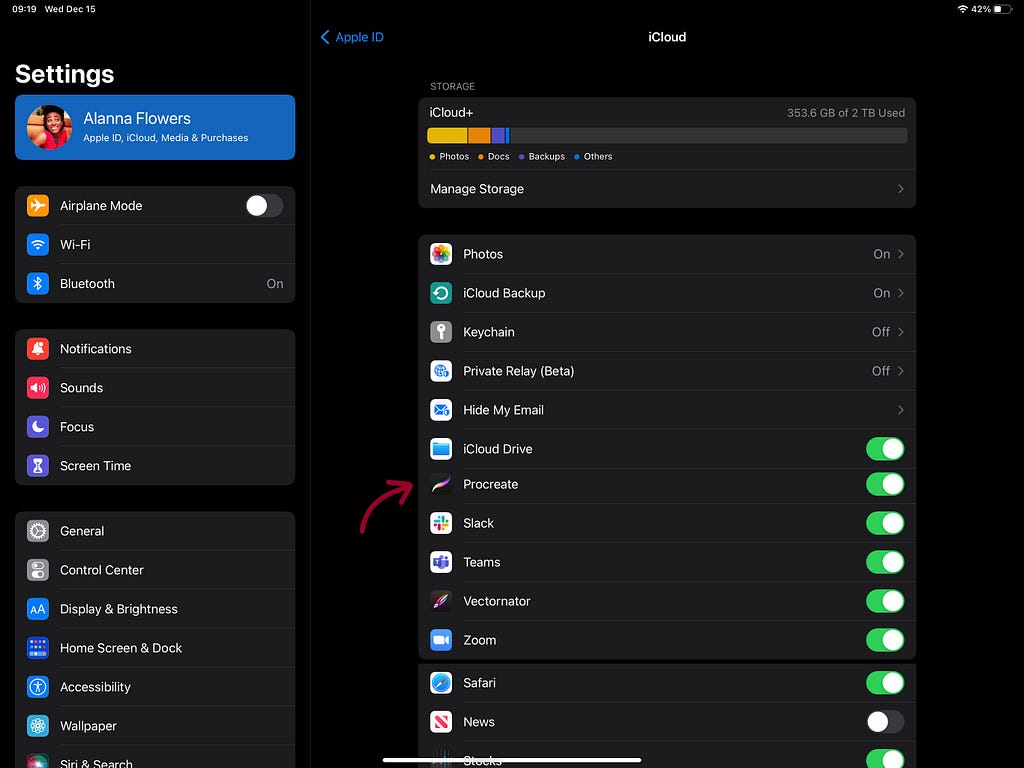The image size is (1024, 768).
Task: Turn off the Zoom toggle
Action: tap(885, 641)
